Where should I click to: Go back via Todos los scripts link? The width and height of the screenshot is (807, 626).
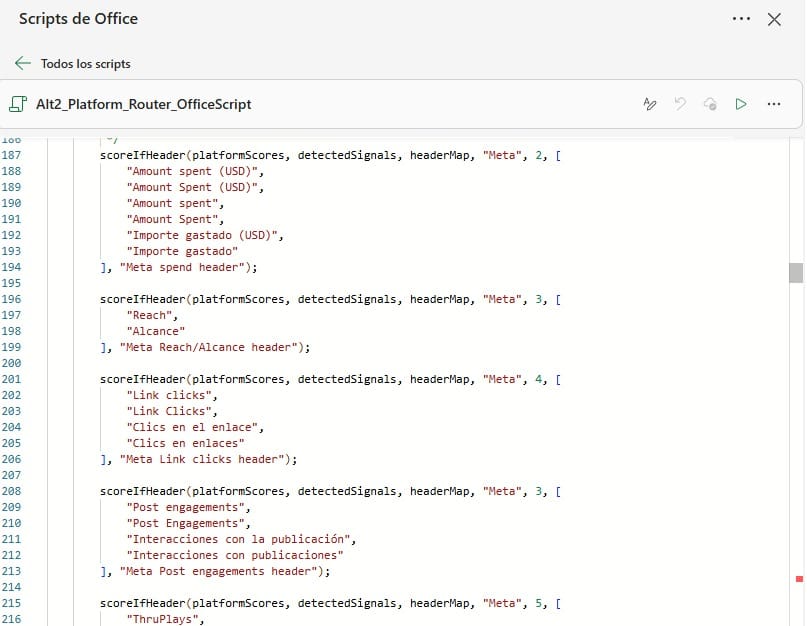click(85, 64)
